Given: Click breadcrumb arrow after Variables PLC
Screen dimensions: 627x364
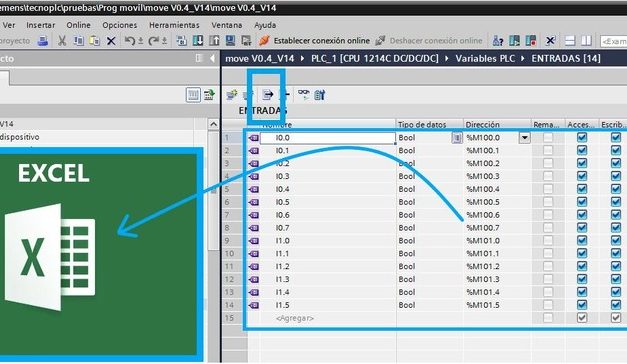Looking at the screenshot, I should pos(523,58).
